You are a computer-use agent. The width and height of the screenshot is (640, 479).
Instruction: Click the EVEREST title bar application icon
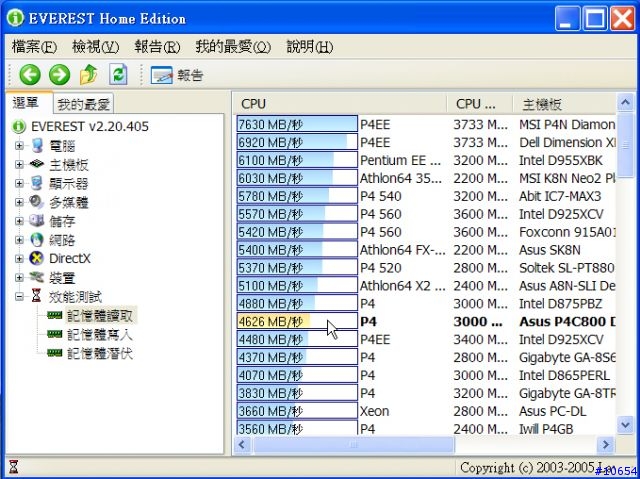click(x=15, y=18)
